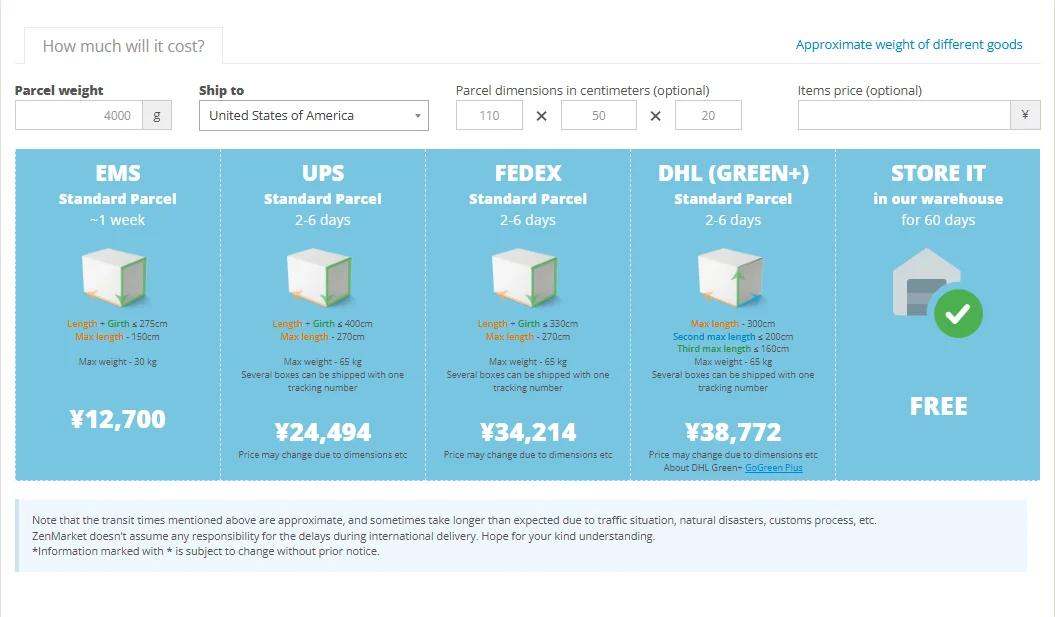The height and width of the screenshot is (617, 1055).
Task: Open Approximate weight of different goods link
Action: click(908, 44)
